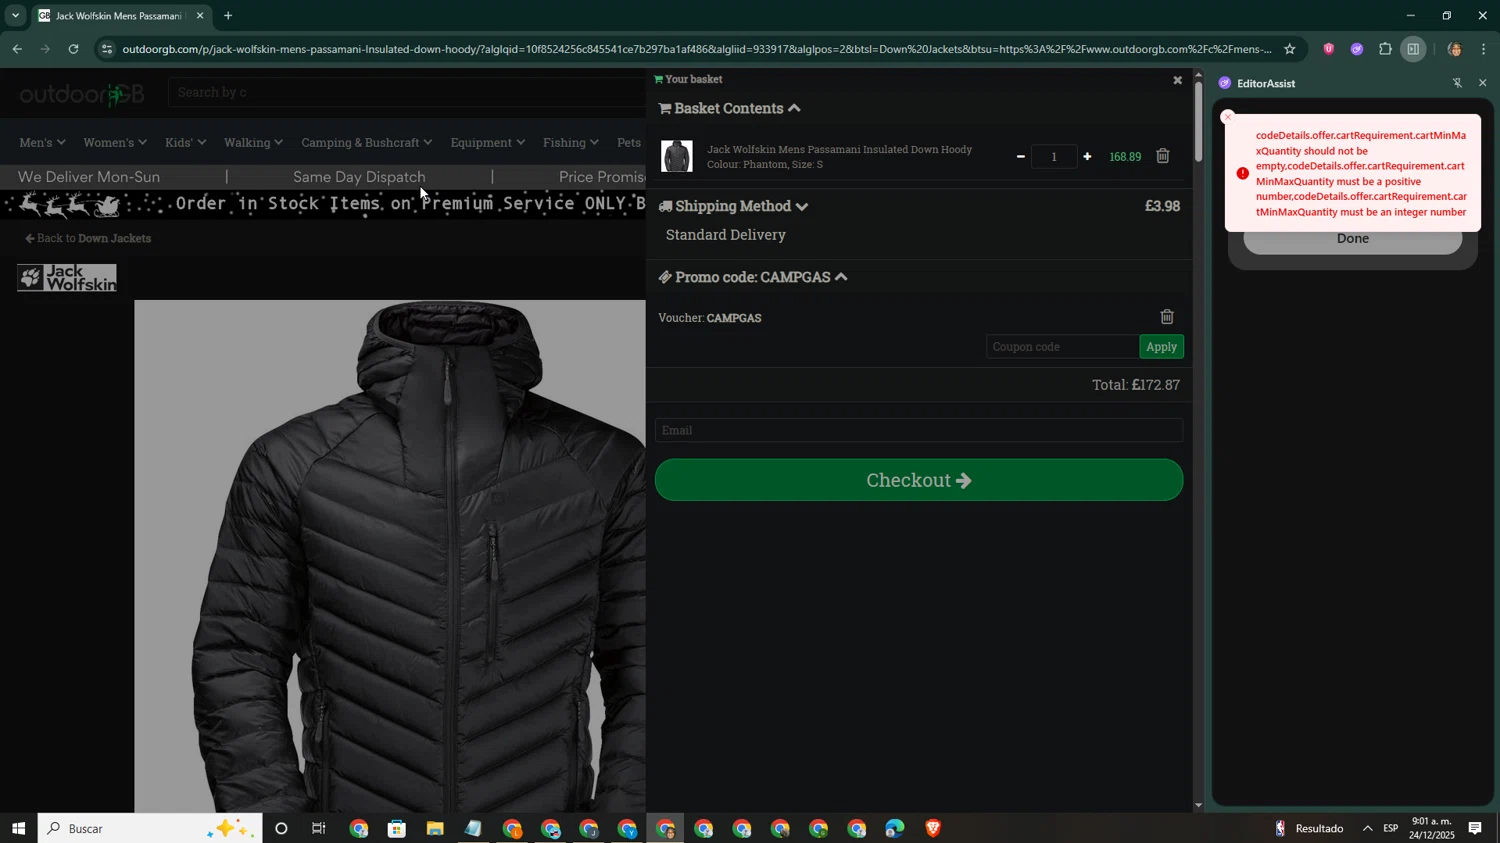
Task: Close the EditorAssist side panel
Action: [x=1482, y=83]
